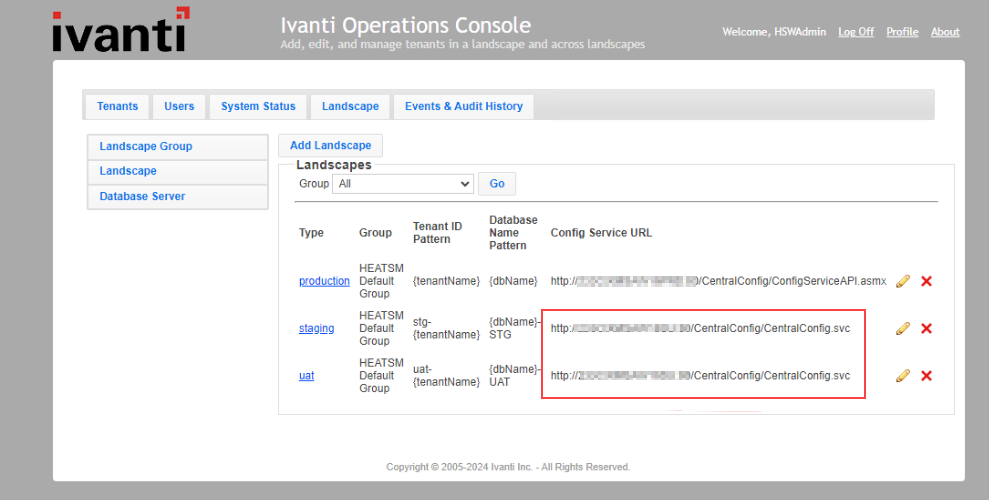Click the Log Off link
This screenshot has width=989, height=500.
click(x=856, y=32)
